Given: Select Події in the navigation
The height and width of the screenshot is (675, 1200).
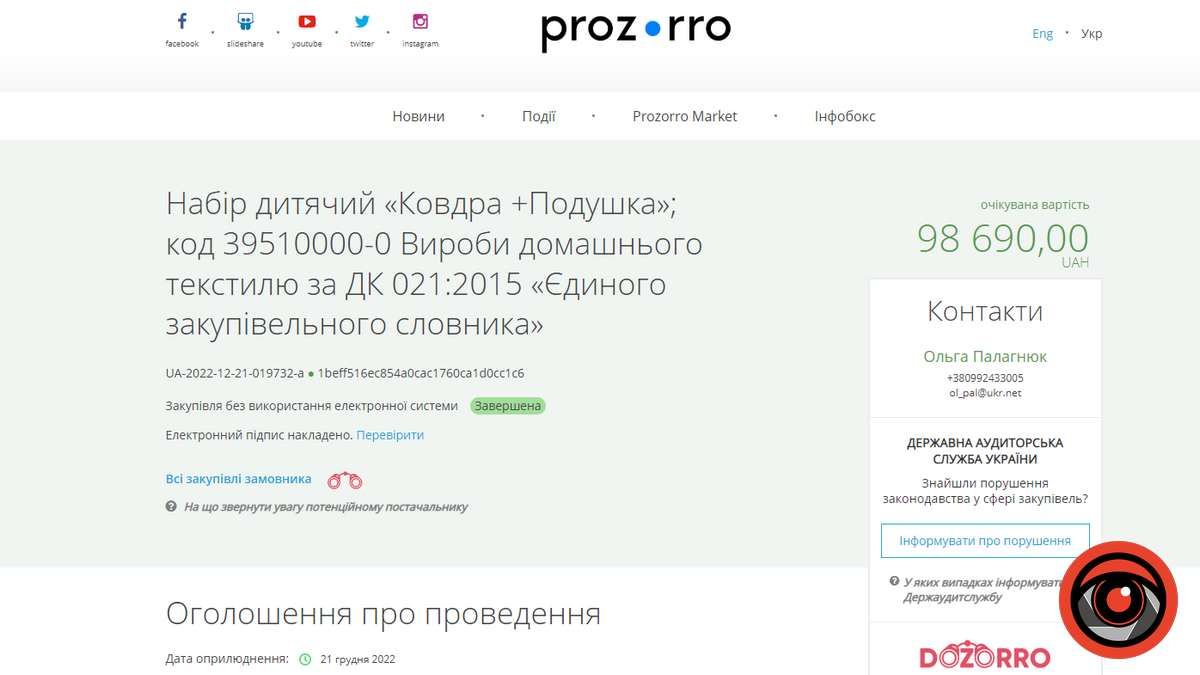Looking at the screenshot, I should (x=539, y=116).
